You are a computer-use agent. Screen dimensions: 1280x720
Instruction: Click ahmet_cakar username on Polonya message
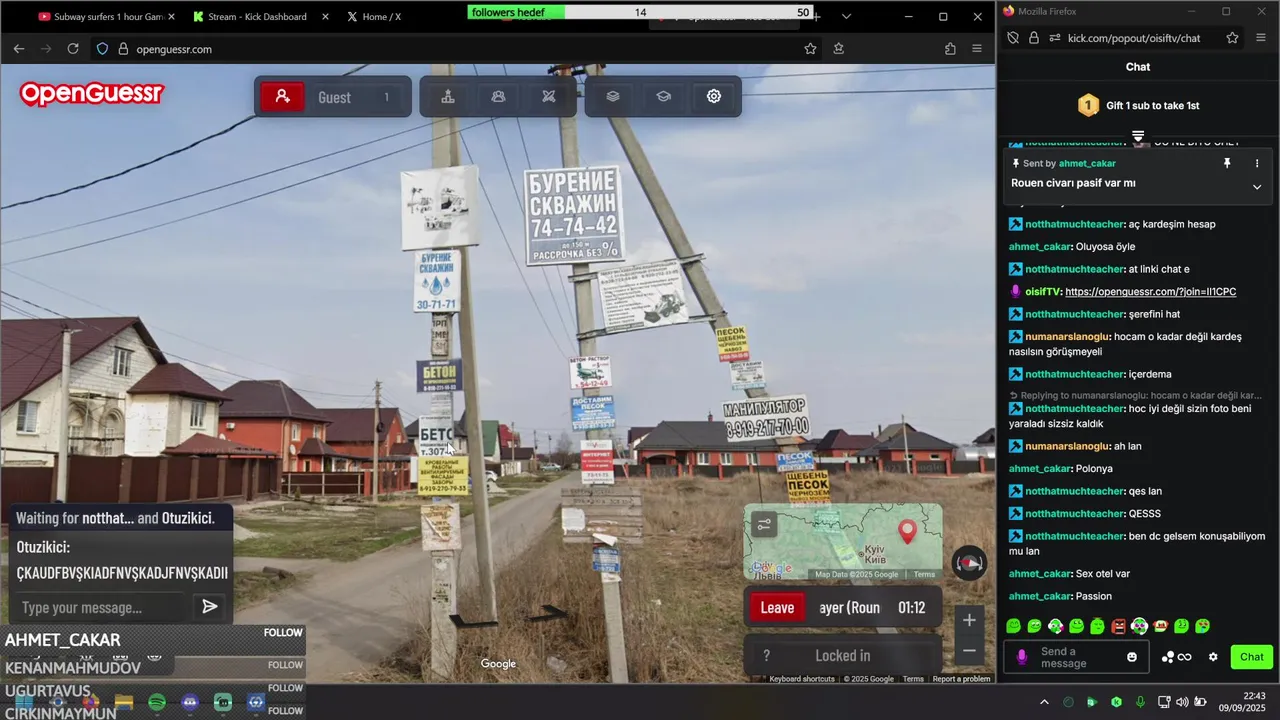click(x=1040, y=469)
